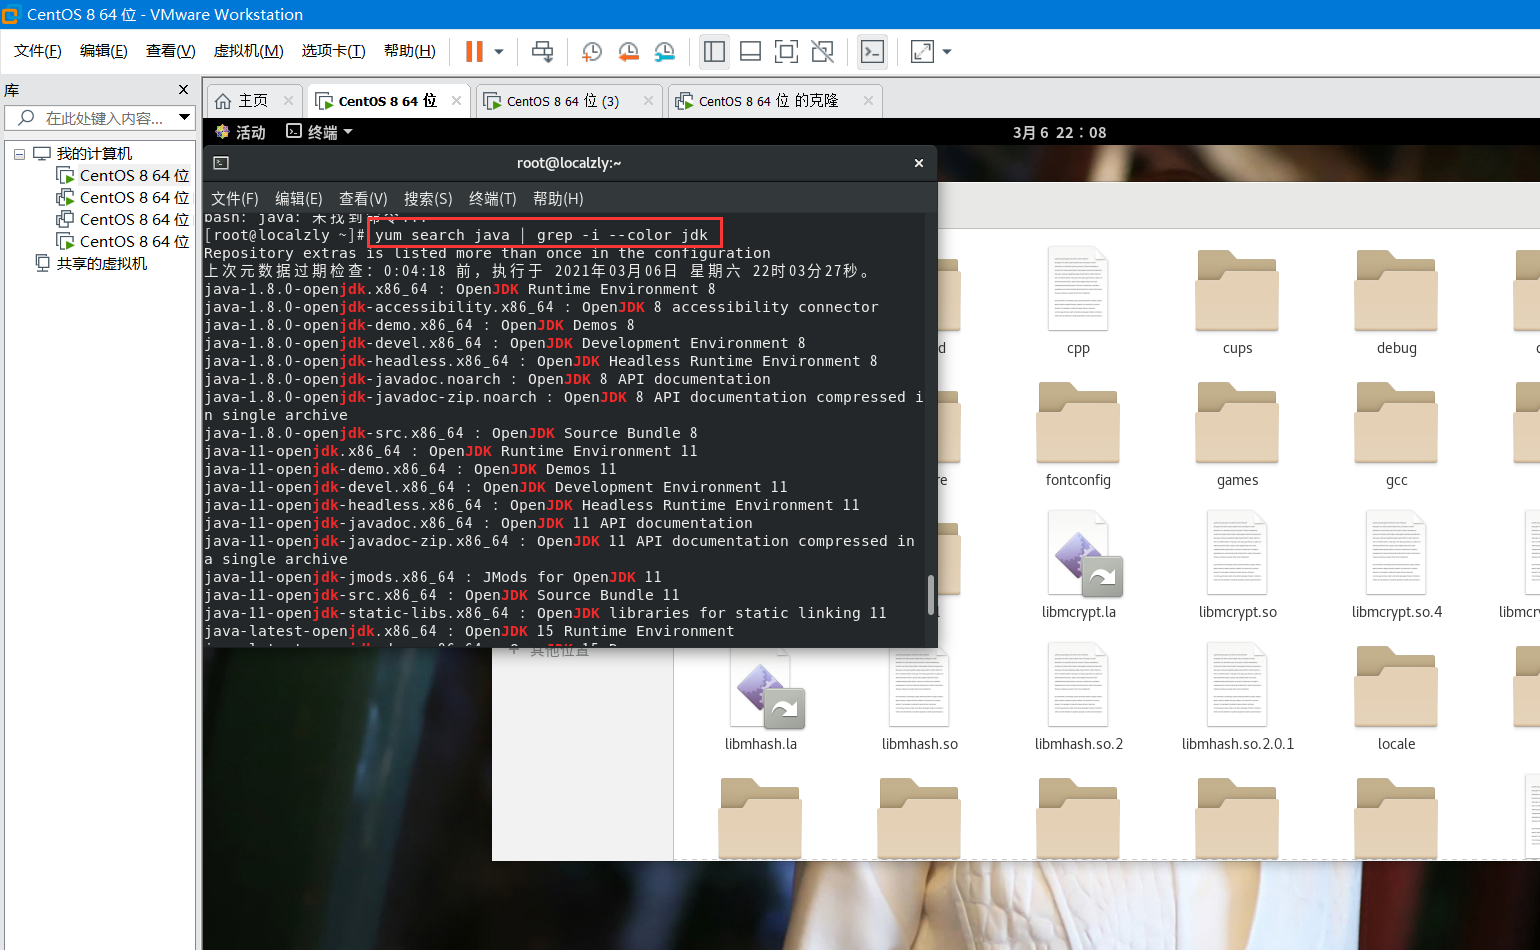The width and height of the screenshot is (1540, 950).
Task: Toggle the thumbnail bar view icon
Action: pyautogui.click(x=750, y=51)
